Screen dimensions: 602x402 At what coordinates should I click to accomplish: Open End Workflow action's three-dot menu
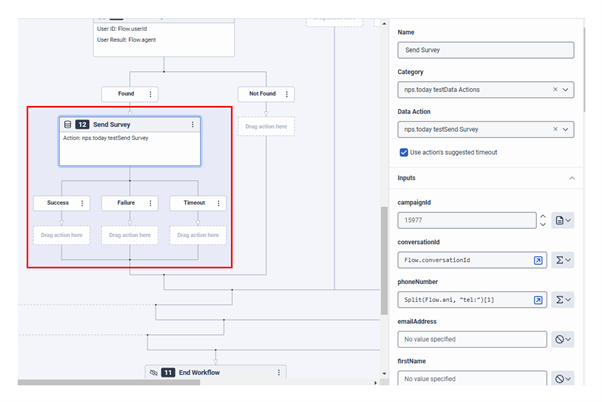[278, 372]
